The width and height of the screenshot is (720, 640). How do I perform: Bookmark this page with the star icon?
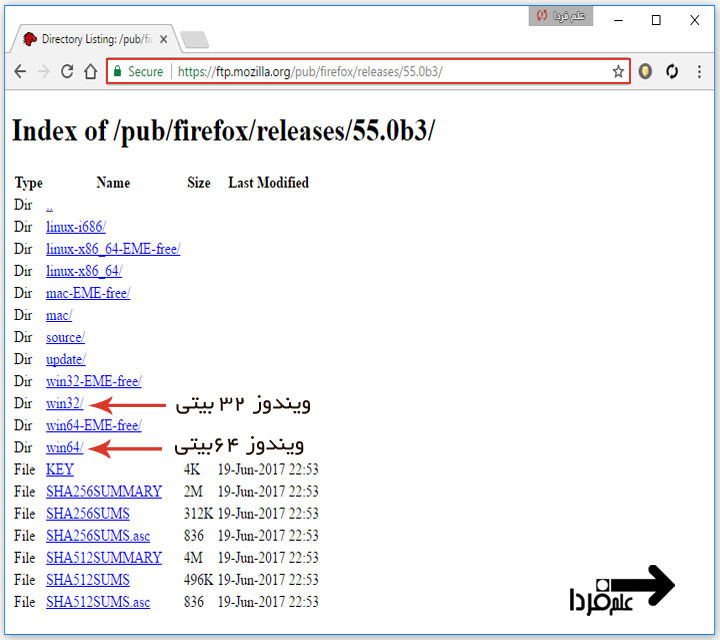tap(618, 72)
